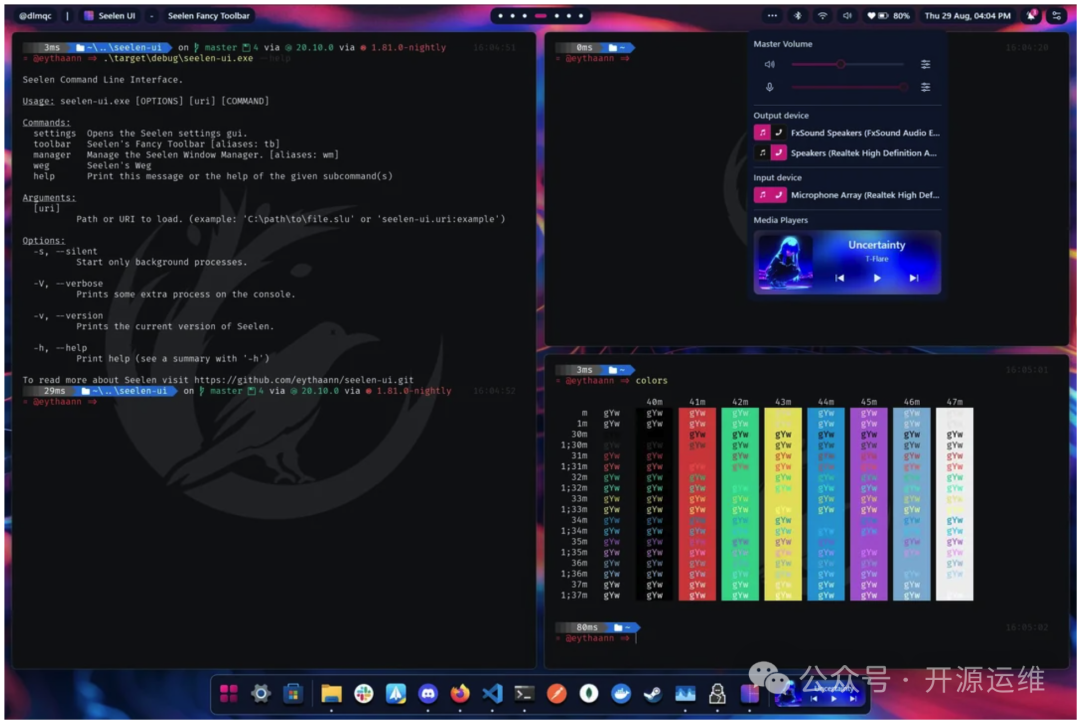The width and height of the screenshot is (1080, 723).
Task: Launch Microsoft Store from the dock
Action: click(x=293, y=693)
